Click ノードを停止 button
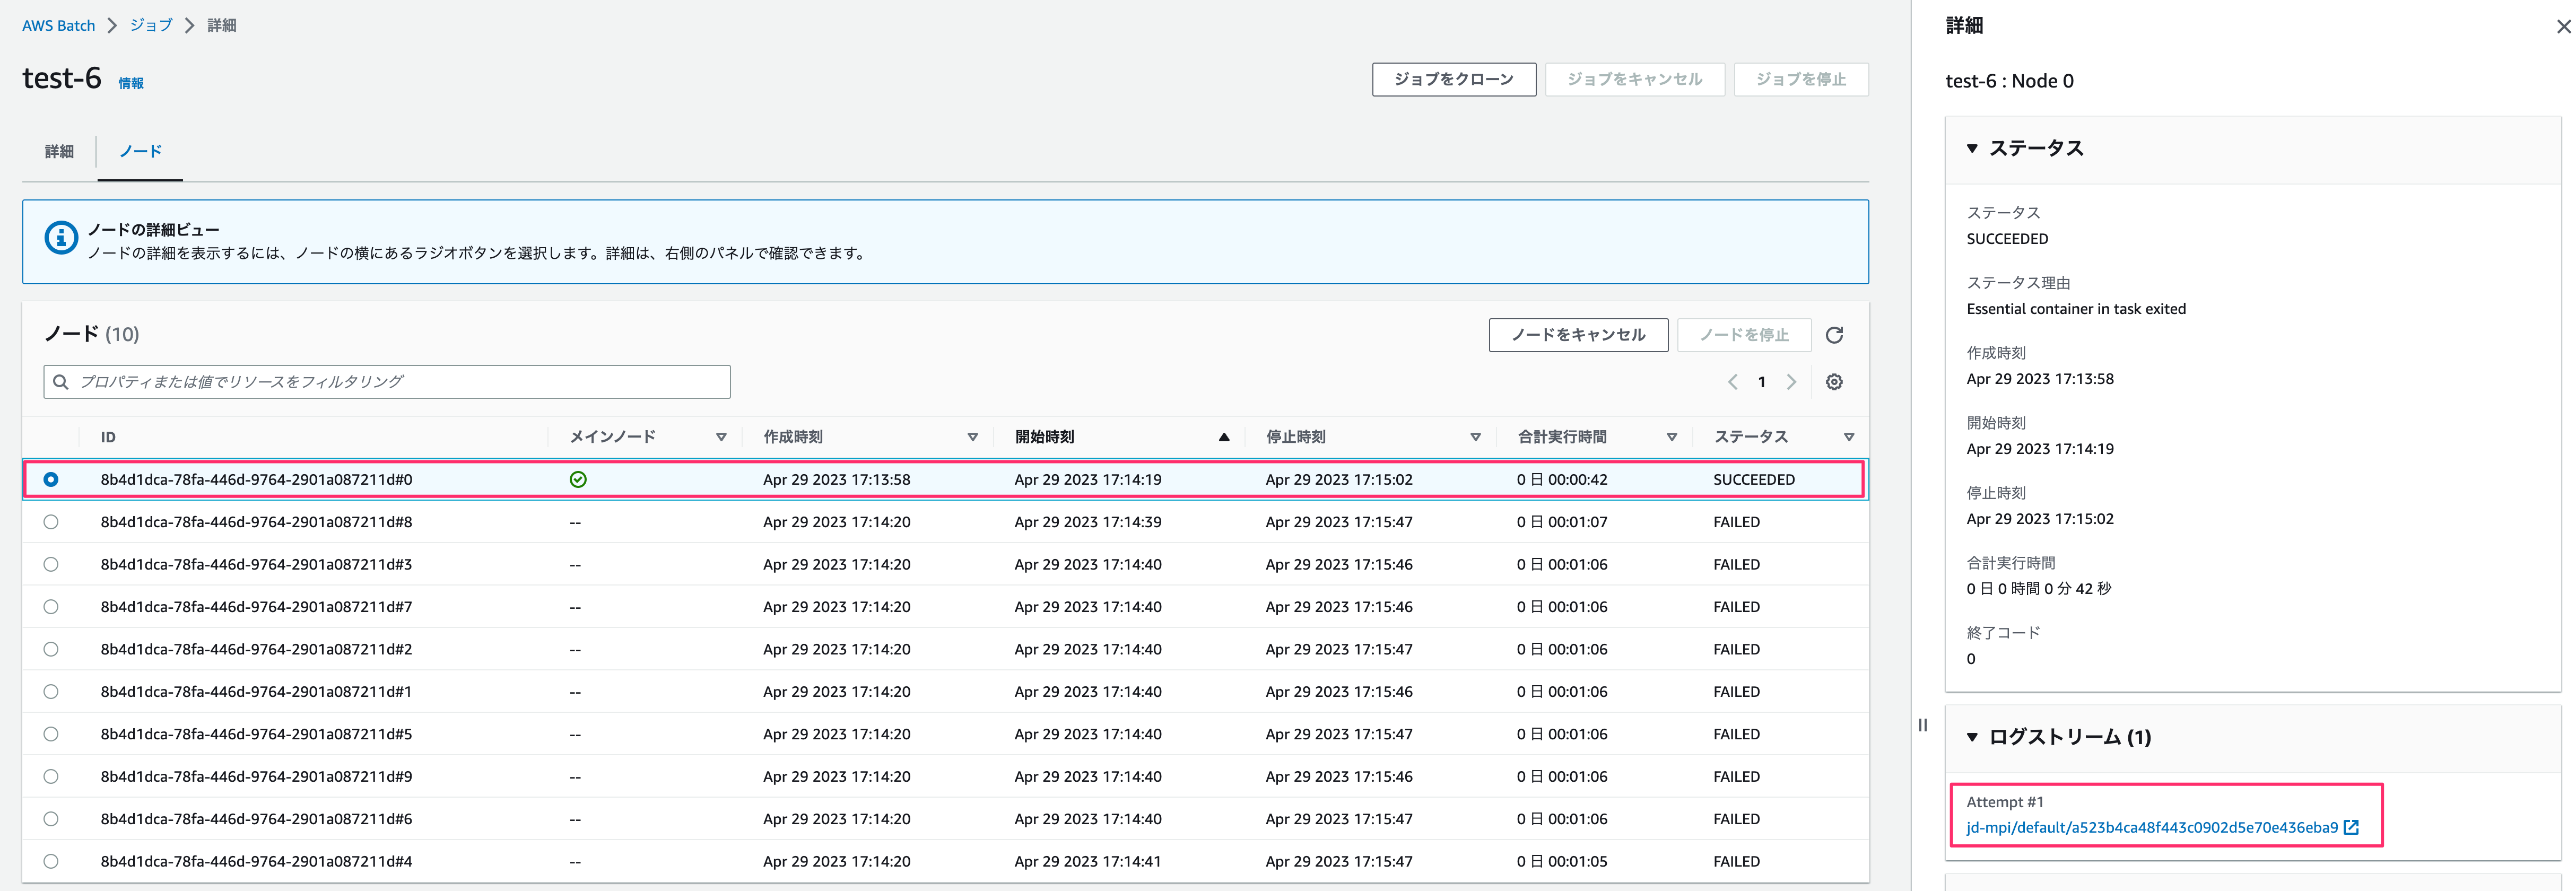Viewport: 2576px width, 891px height. [1744, 335]
